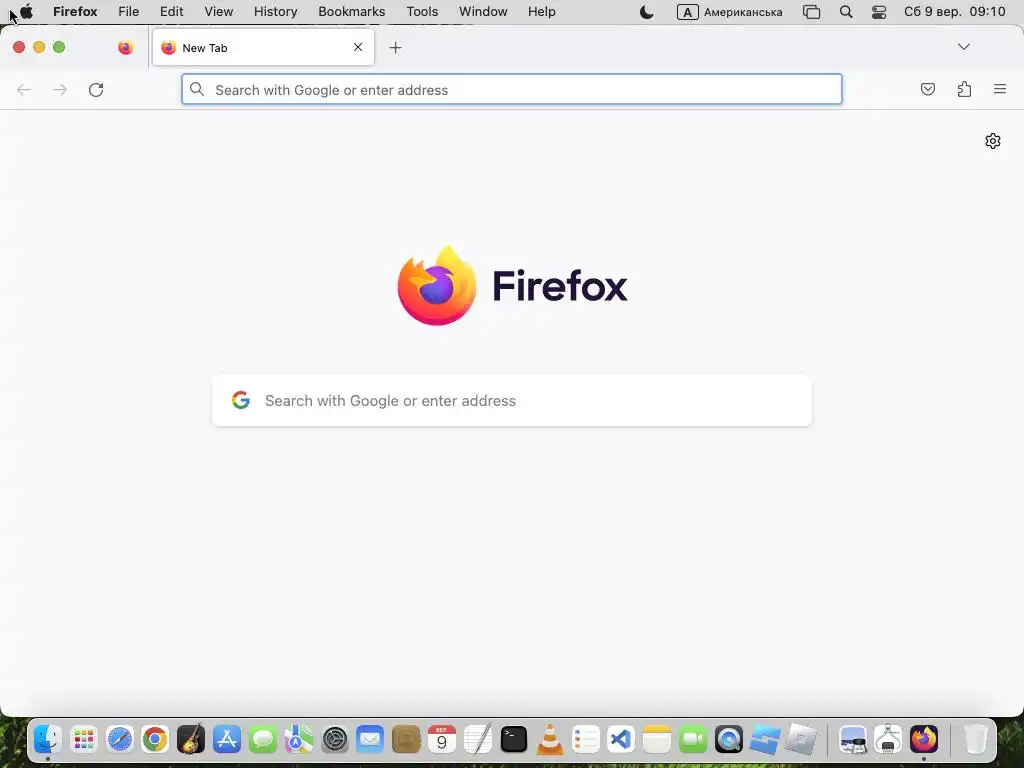This screenshot has width=1024, height=768.
Task: Click the date and time Сб 9 вер. 09:10
Action: tap(955, 12)
